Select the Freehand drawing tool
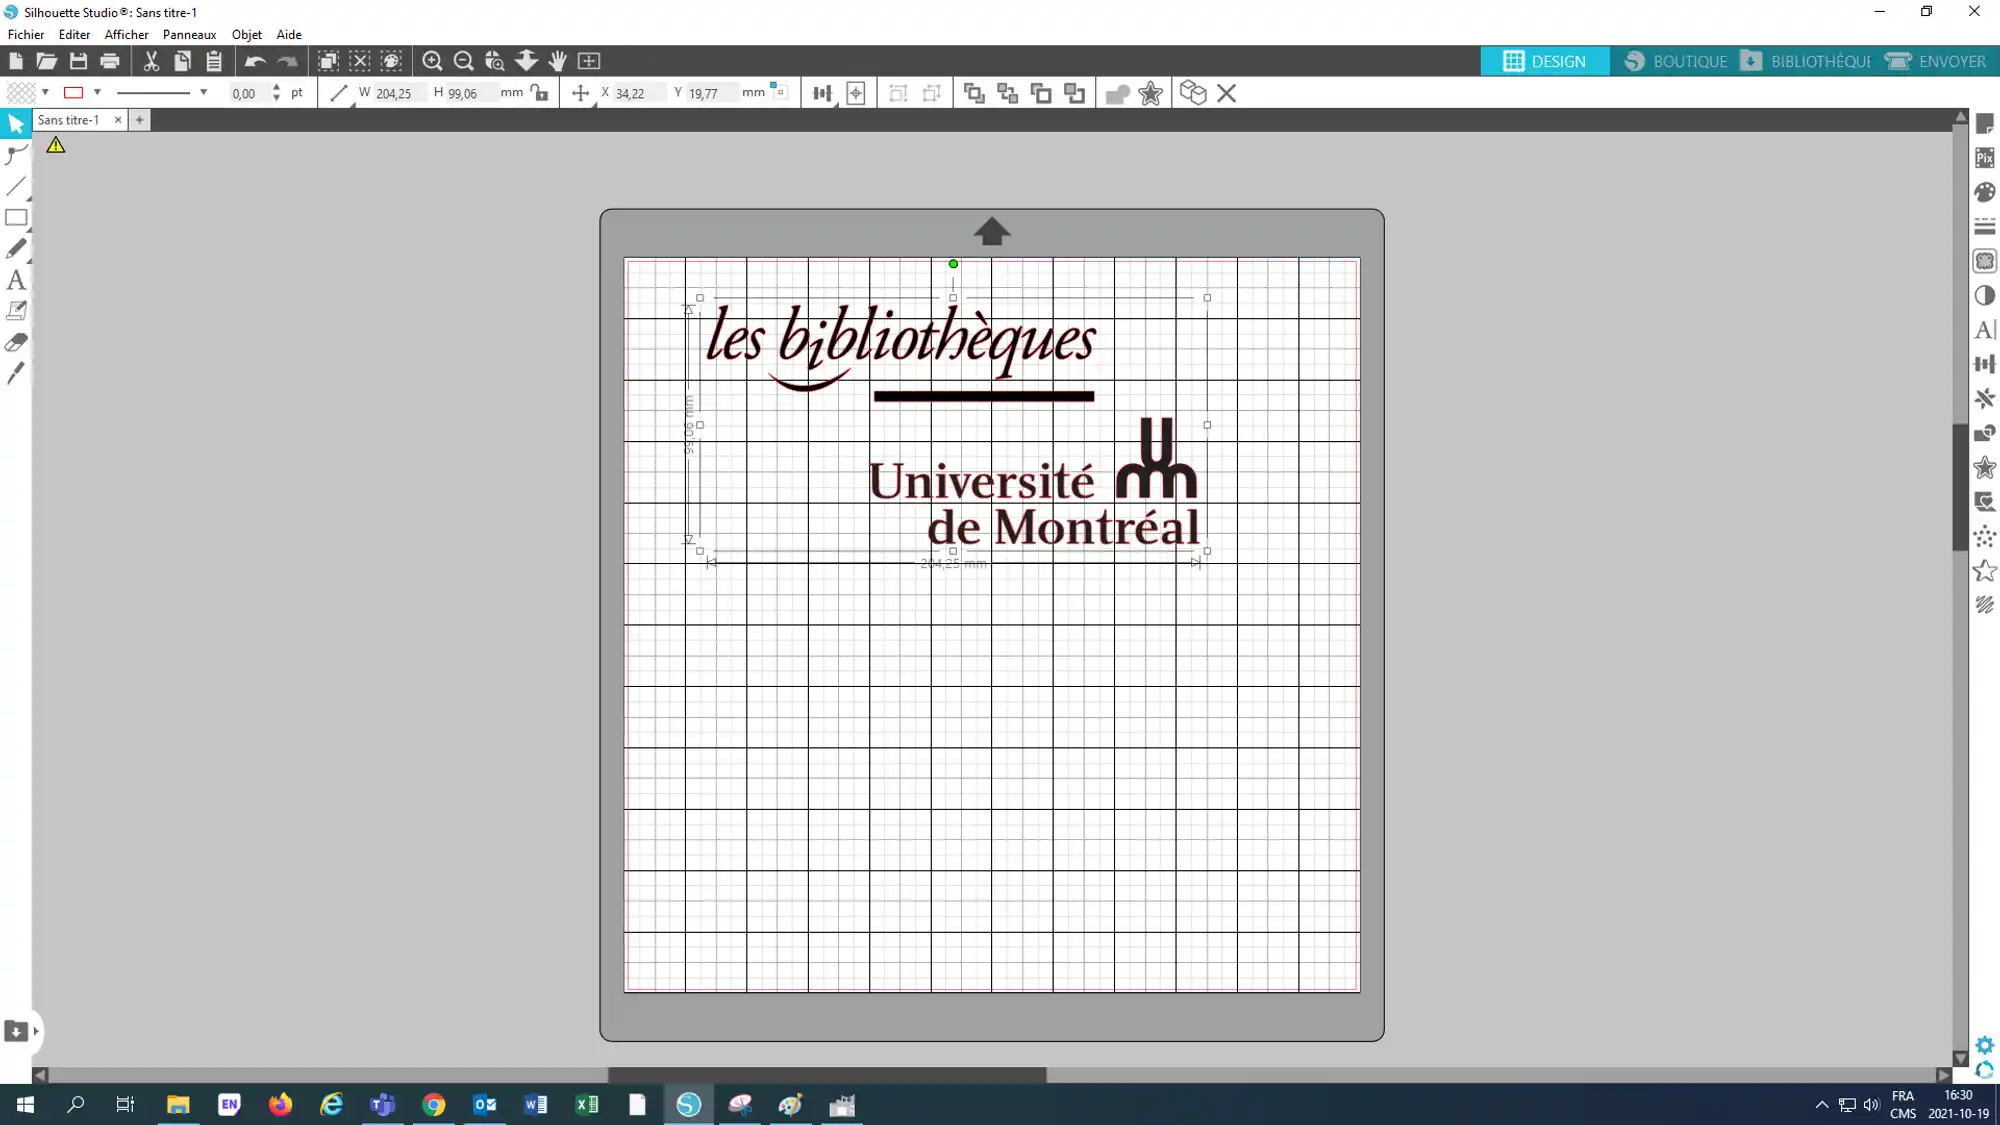This screenshot has height=1125, width=2000. coord(16,248)
